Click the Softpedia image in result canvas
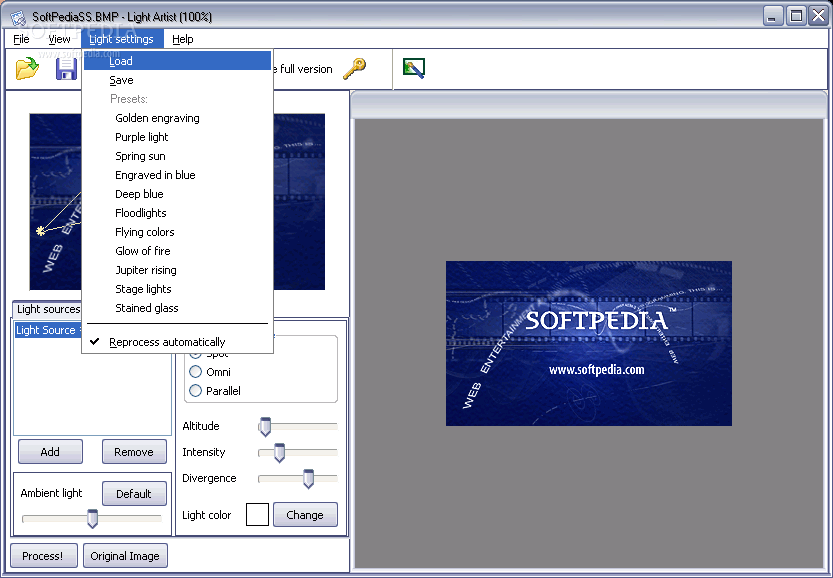This screenshot has height=578, width=833. pos(589,343)
